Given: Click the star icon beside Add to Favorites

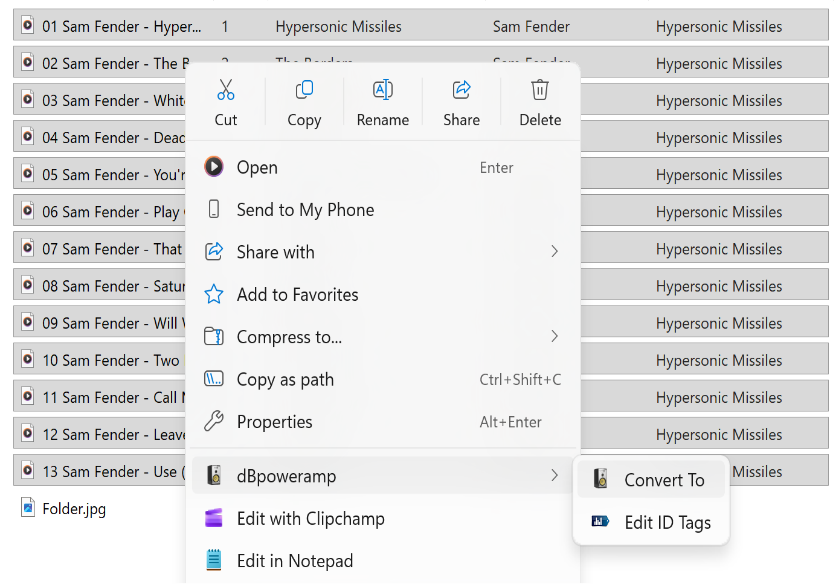Looking at the screenshot, I should 214,294.
